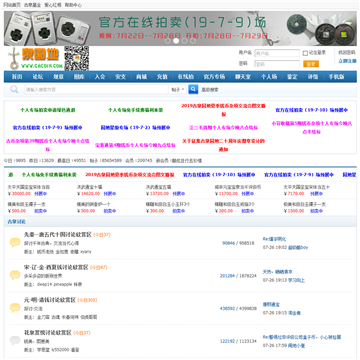The height and width of the screenshot is (360, 360).
Task: Open 个人场 in the navigation bar
Action: (x=268, y=77)
